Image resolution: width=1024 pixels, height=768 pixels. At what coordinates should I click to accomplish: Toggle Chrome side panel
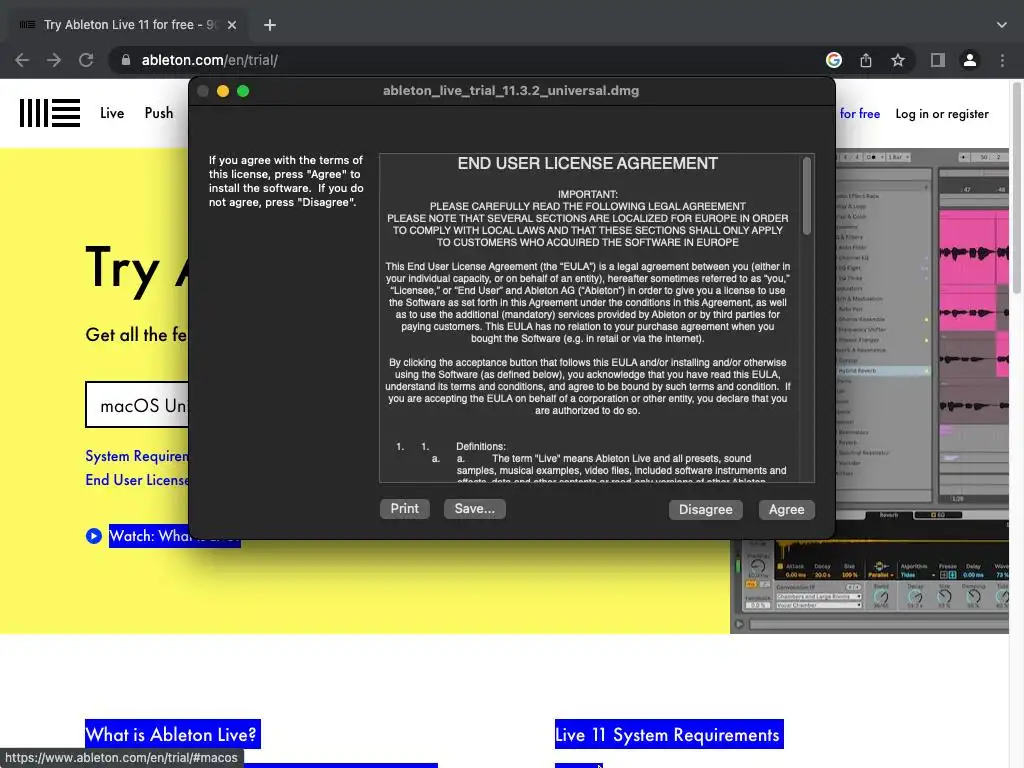coord(938,60)
